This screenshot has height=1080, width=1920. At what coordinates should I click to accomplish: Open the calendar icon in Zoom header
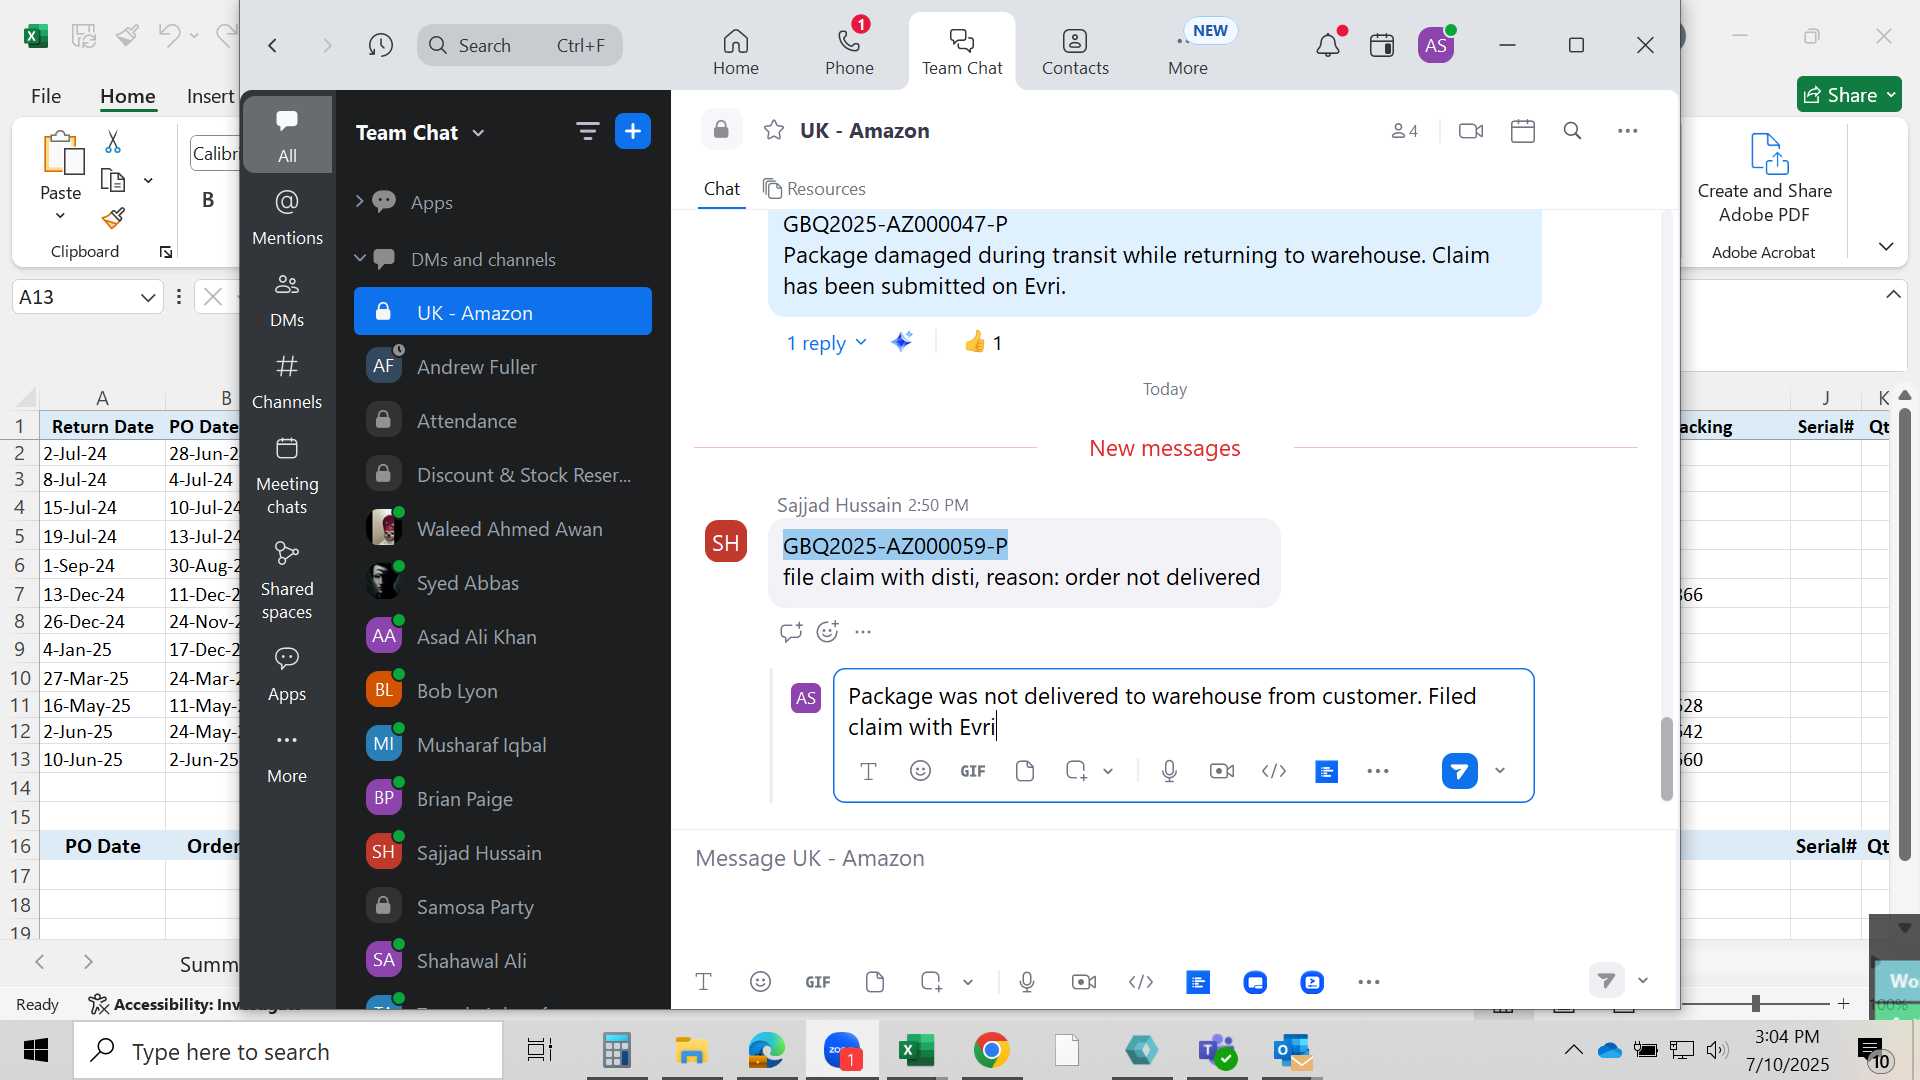[x=1382, y=45]
